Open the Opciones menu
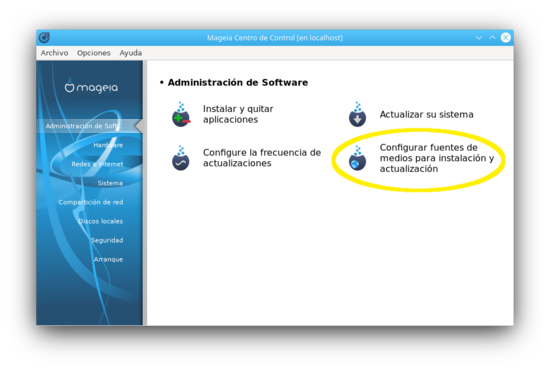This screenshot has height=369, width=550. 94,53
